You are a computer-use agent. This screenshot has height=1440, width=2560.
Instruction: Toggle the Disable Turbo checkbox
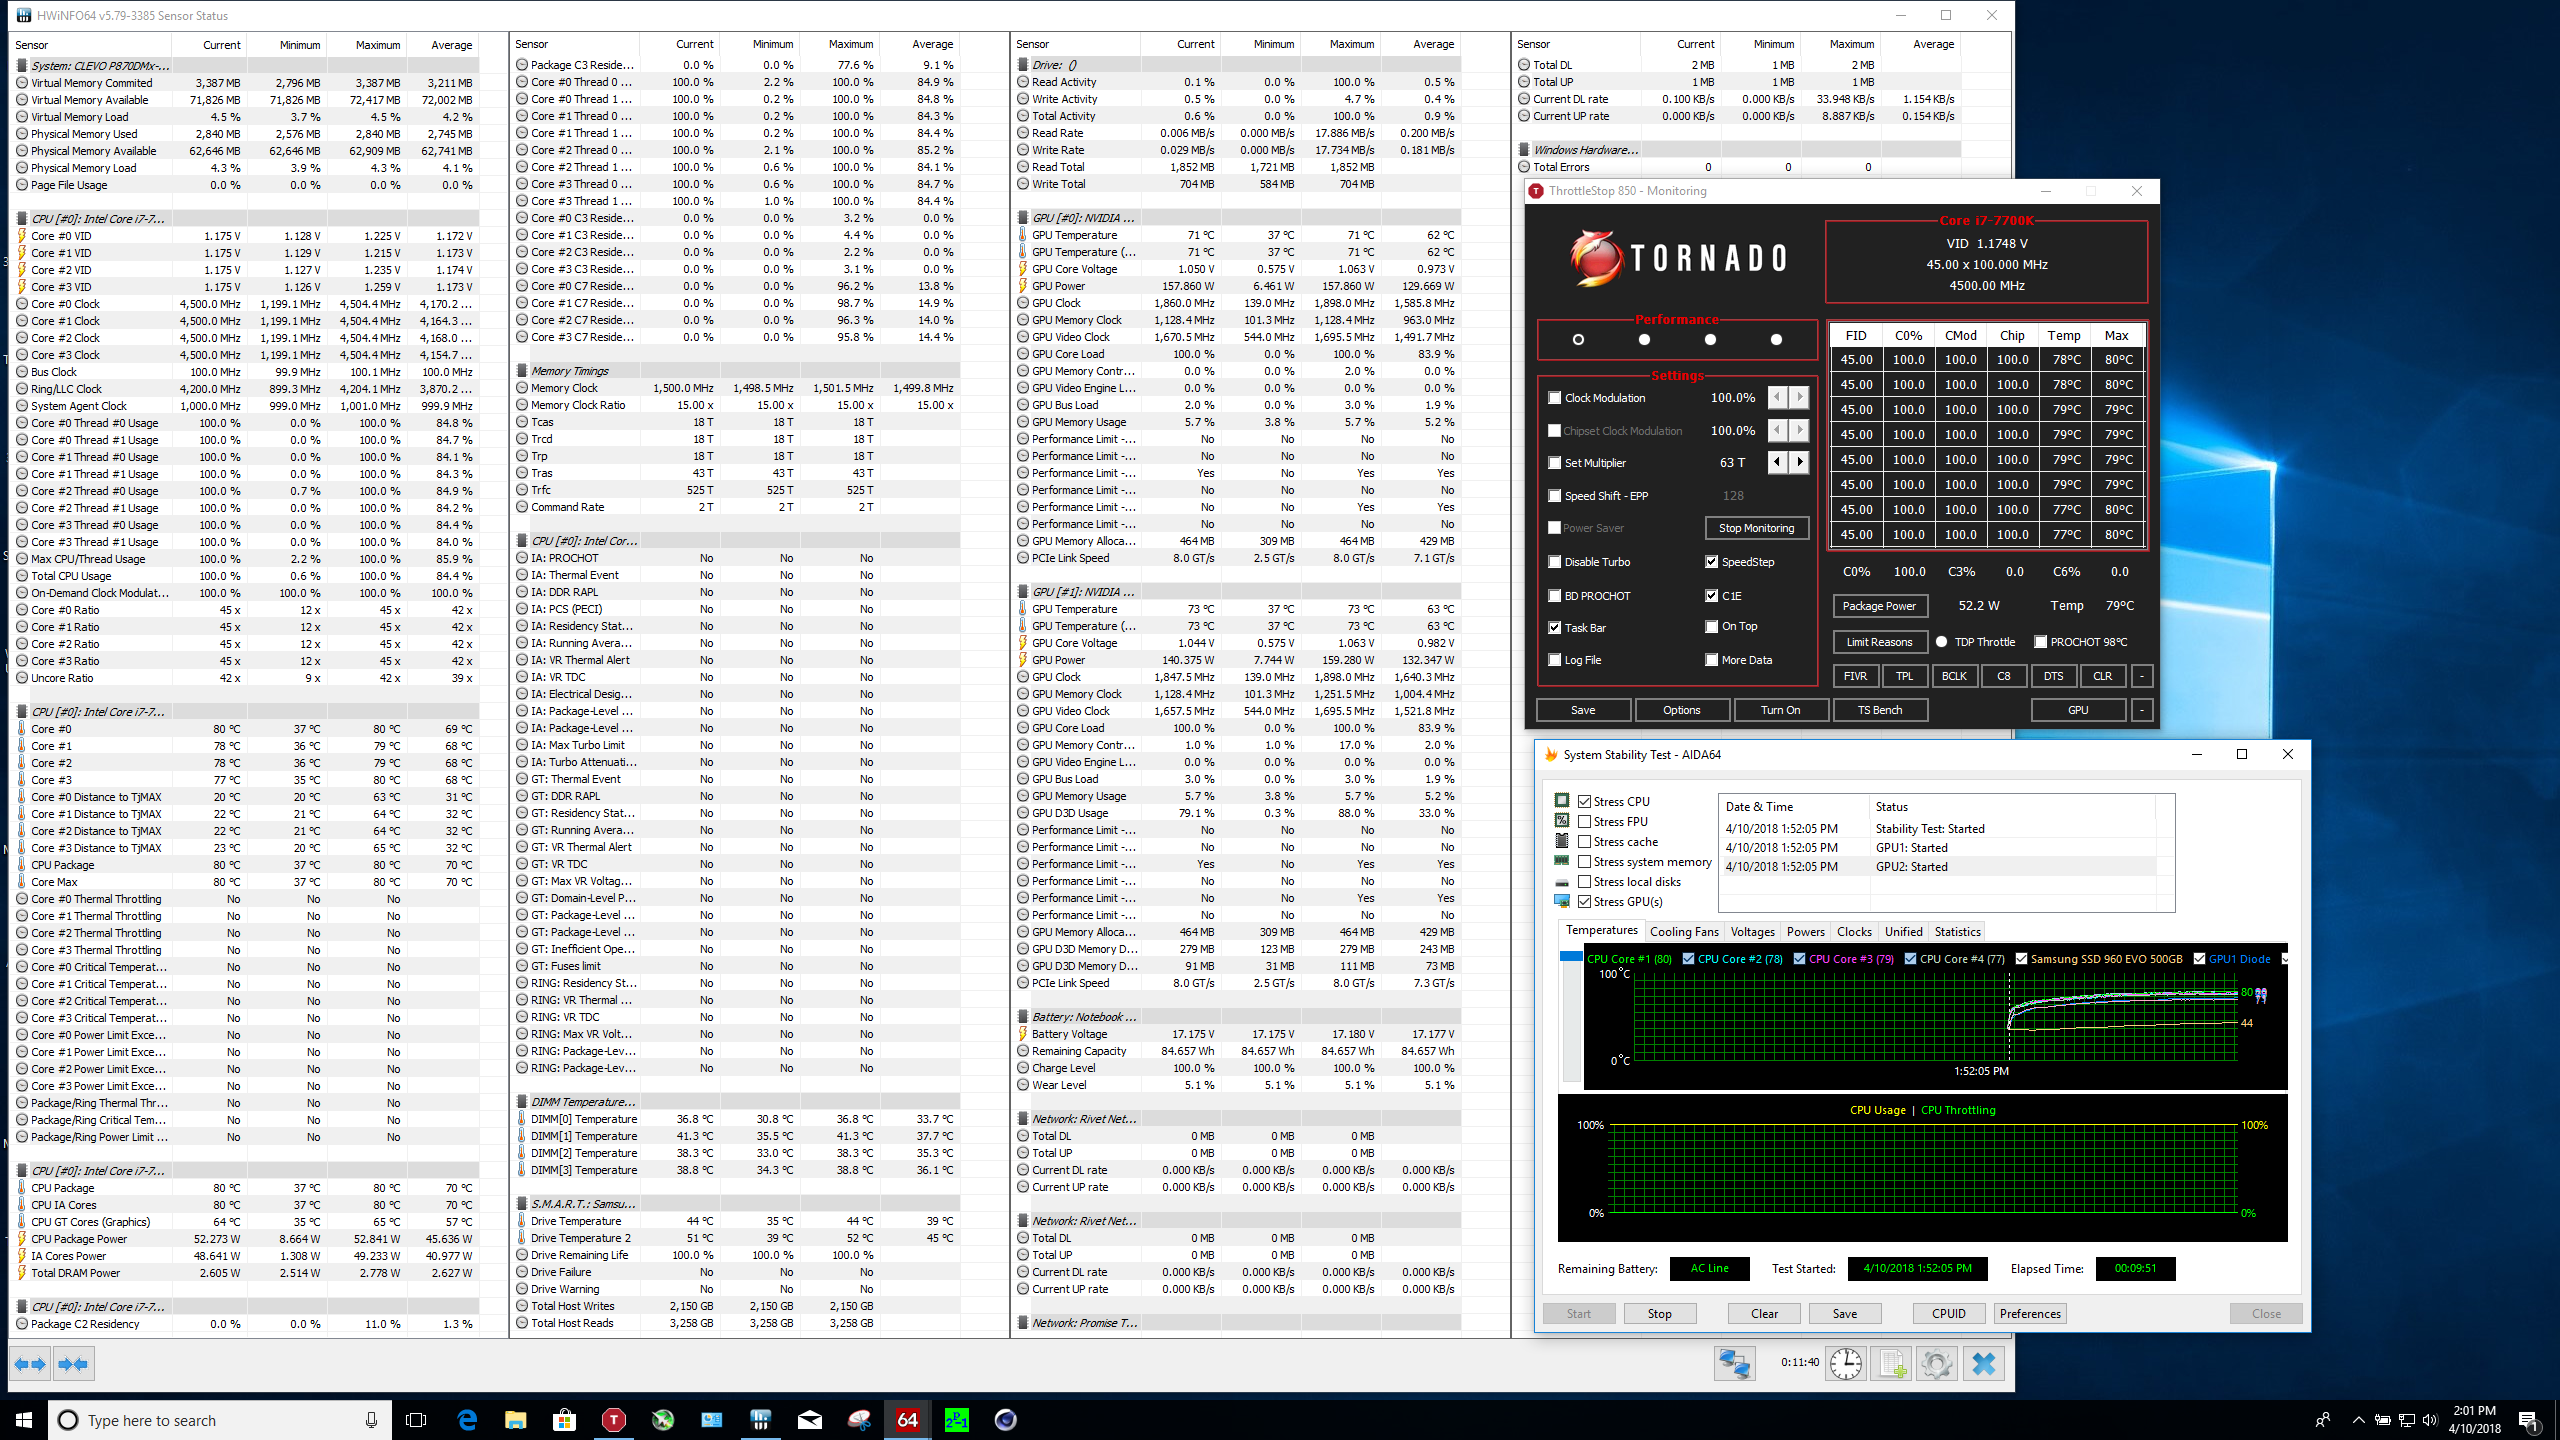[x=1555, y=562]
